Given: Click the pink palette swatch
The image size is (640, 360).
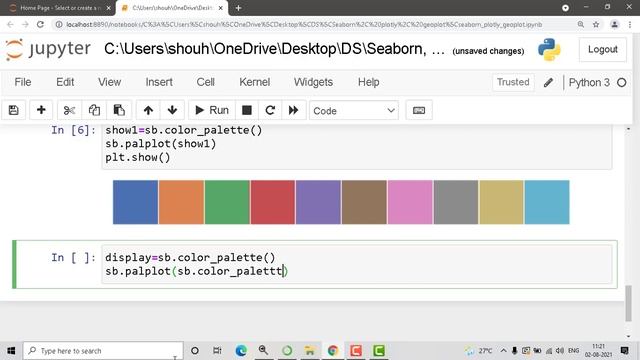Looking at the screenshot, I should pos(410,202).
